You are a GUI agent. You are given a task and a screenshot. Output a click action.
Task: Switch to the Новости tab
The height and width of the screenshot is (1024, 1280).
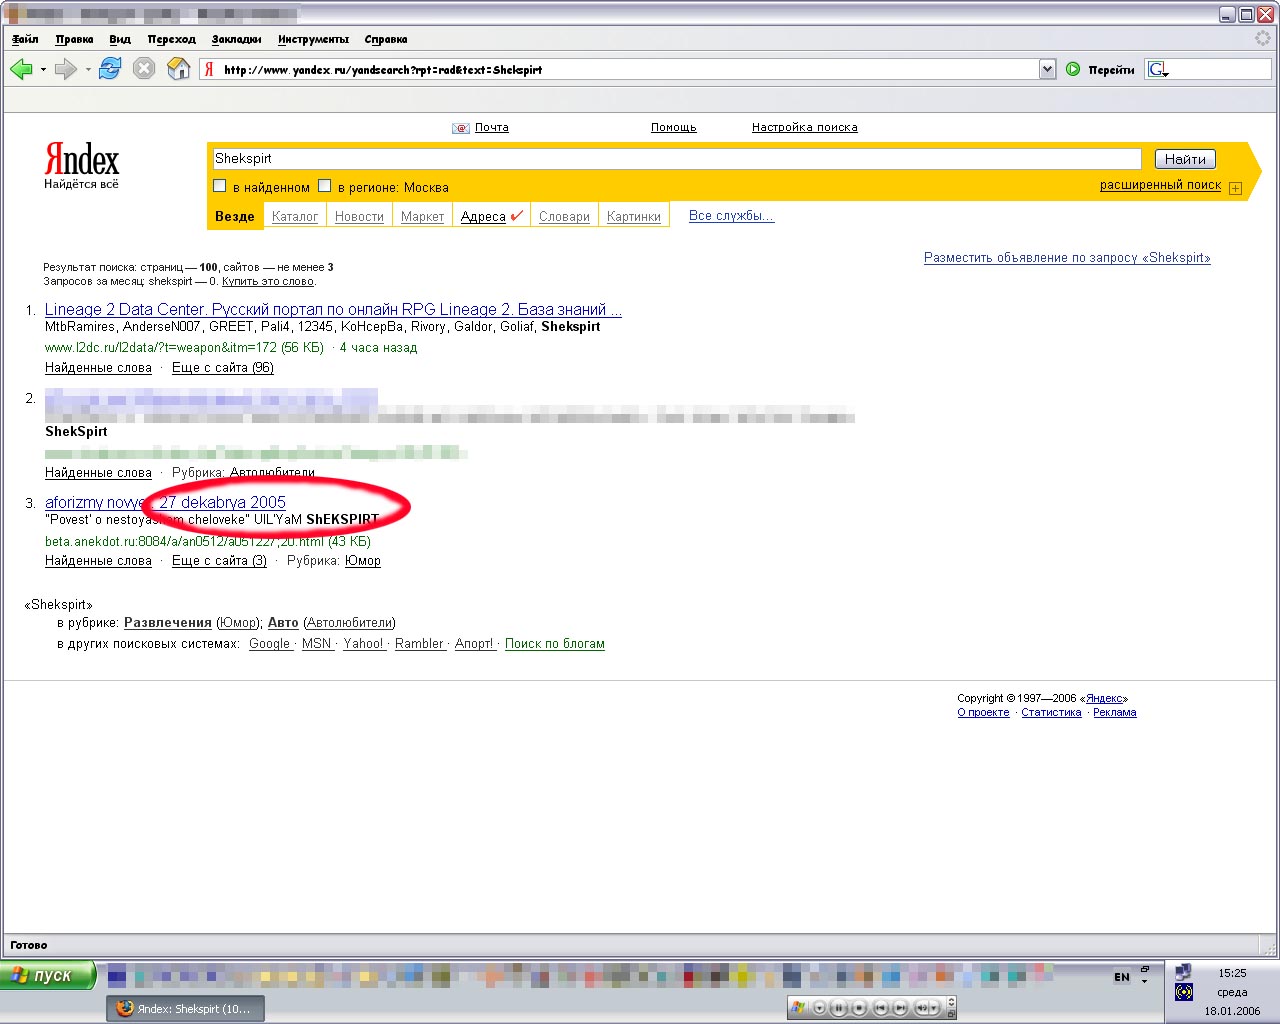(x=359, y=216)
